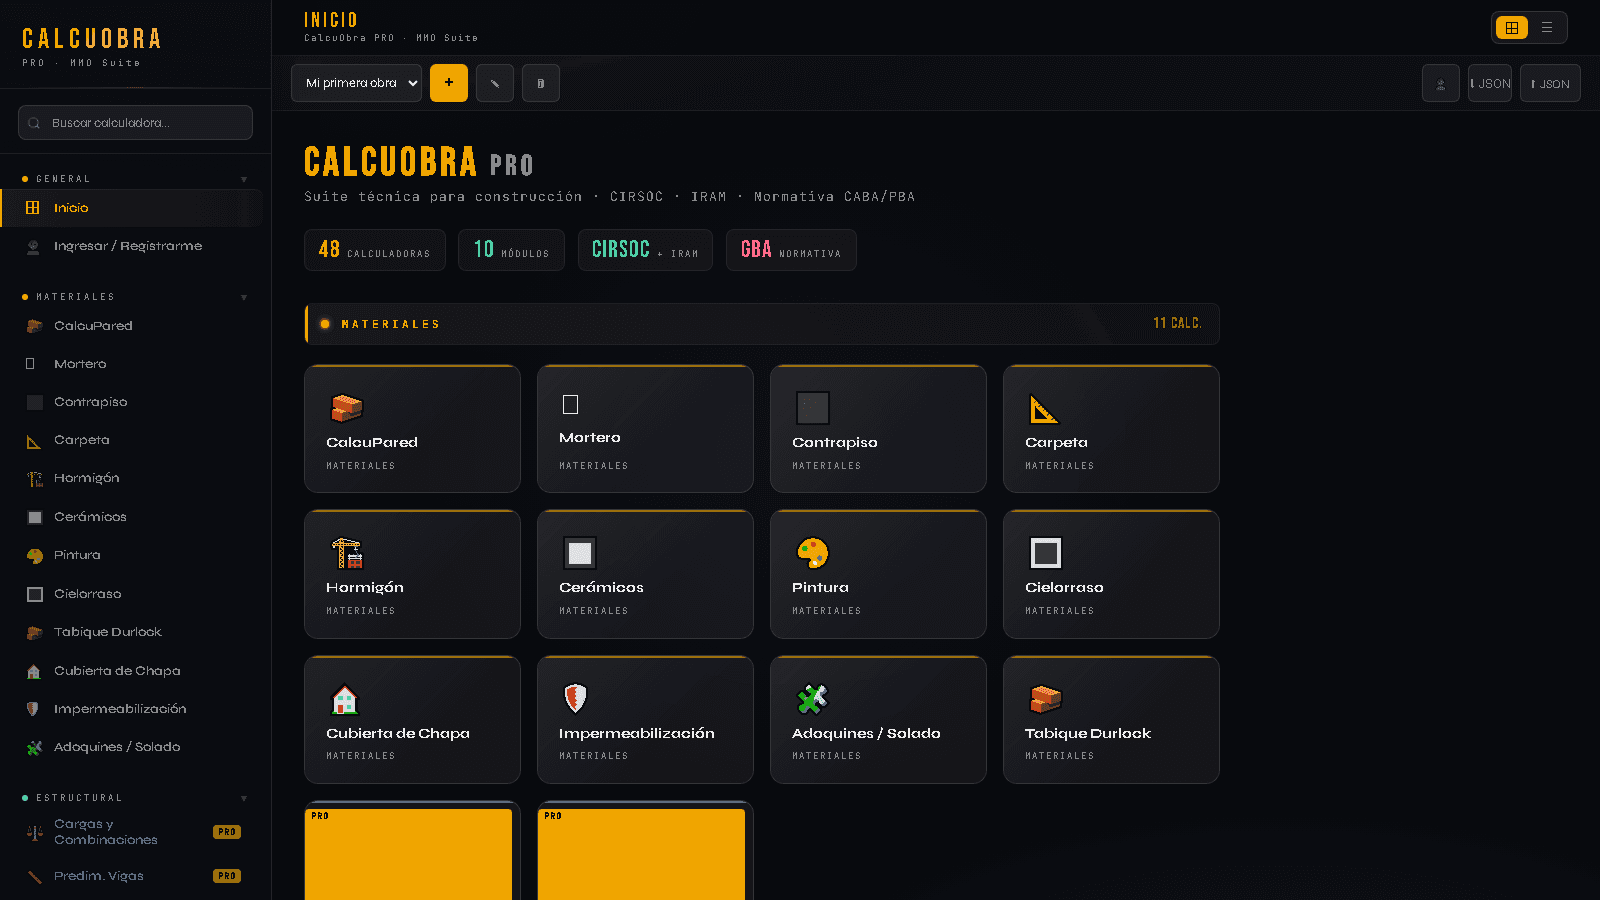The width and height of the screenshot is (1600, 900).
Task: Click the CalcuPared brick icon on card
Action: point(346,408)
